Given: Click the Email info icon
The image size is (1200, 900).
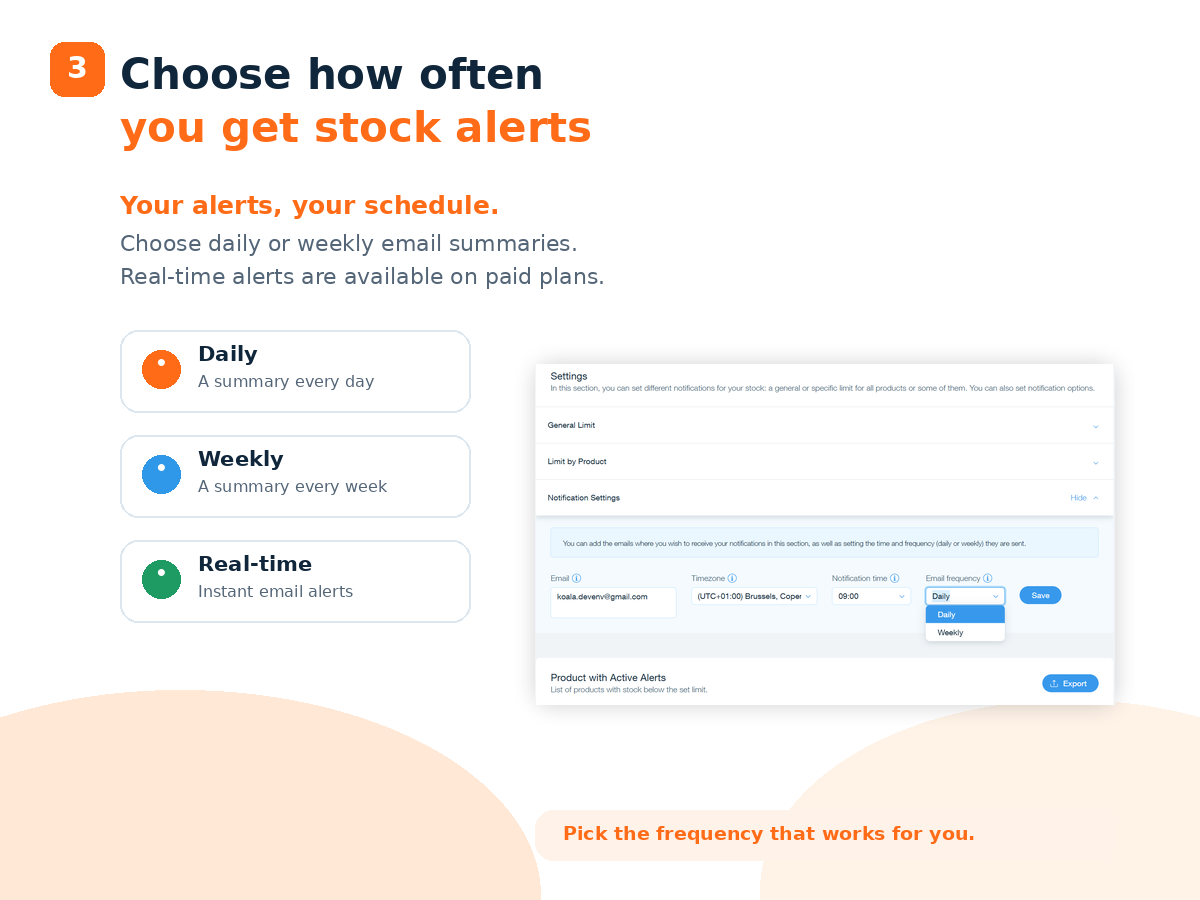Looking at the screenshot, I should (x=576, y=578).
